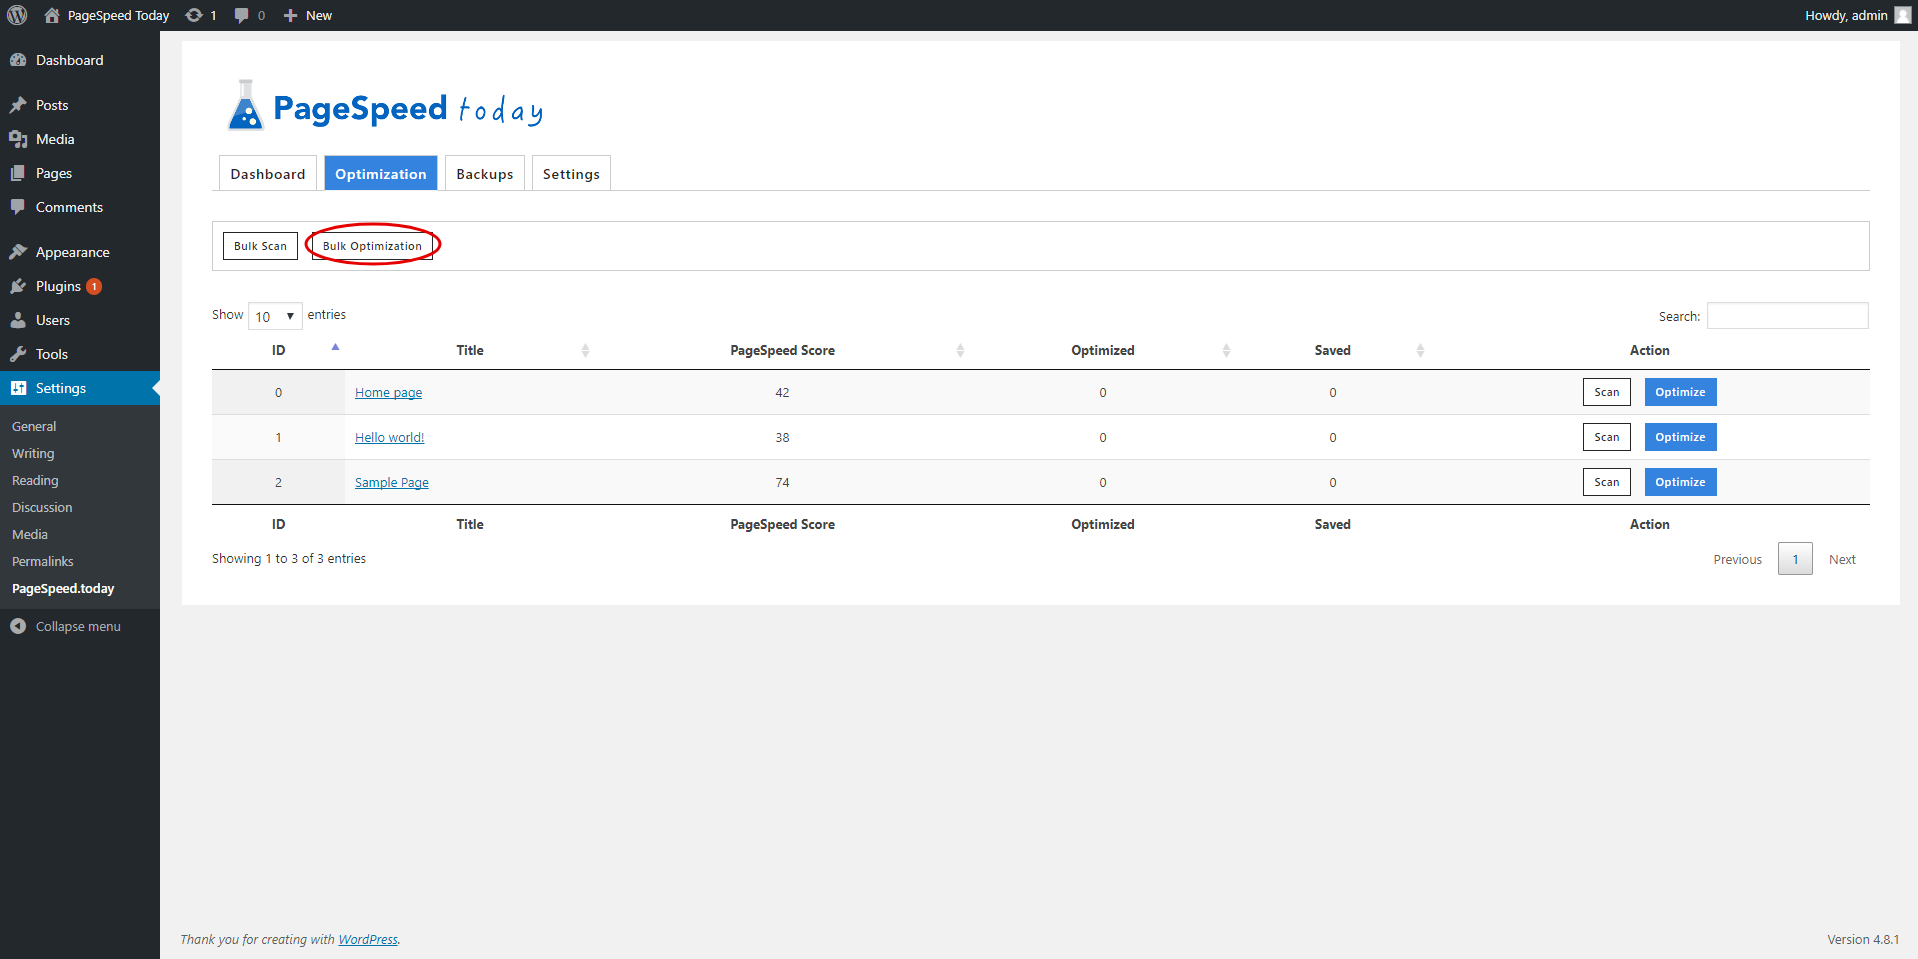Click the Plugins plug icon
This screenshot has height=959, width=1918.
(x=18, y=286)
